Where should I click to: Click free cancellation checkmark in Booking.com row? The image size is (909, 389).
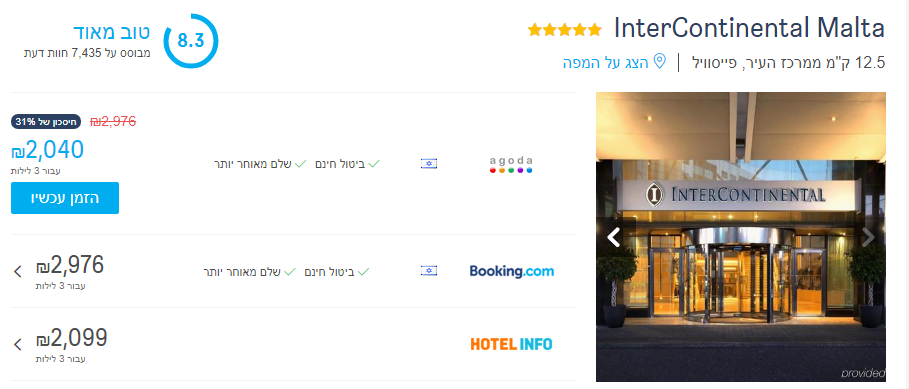[363, 271]
